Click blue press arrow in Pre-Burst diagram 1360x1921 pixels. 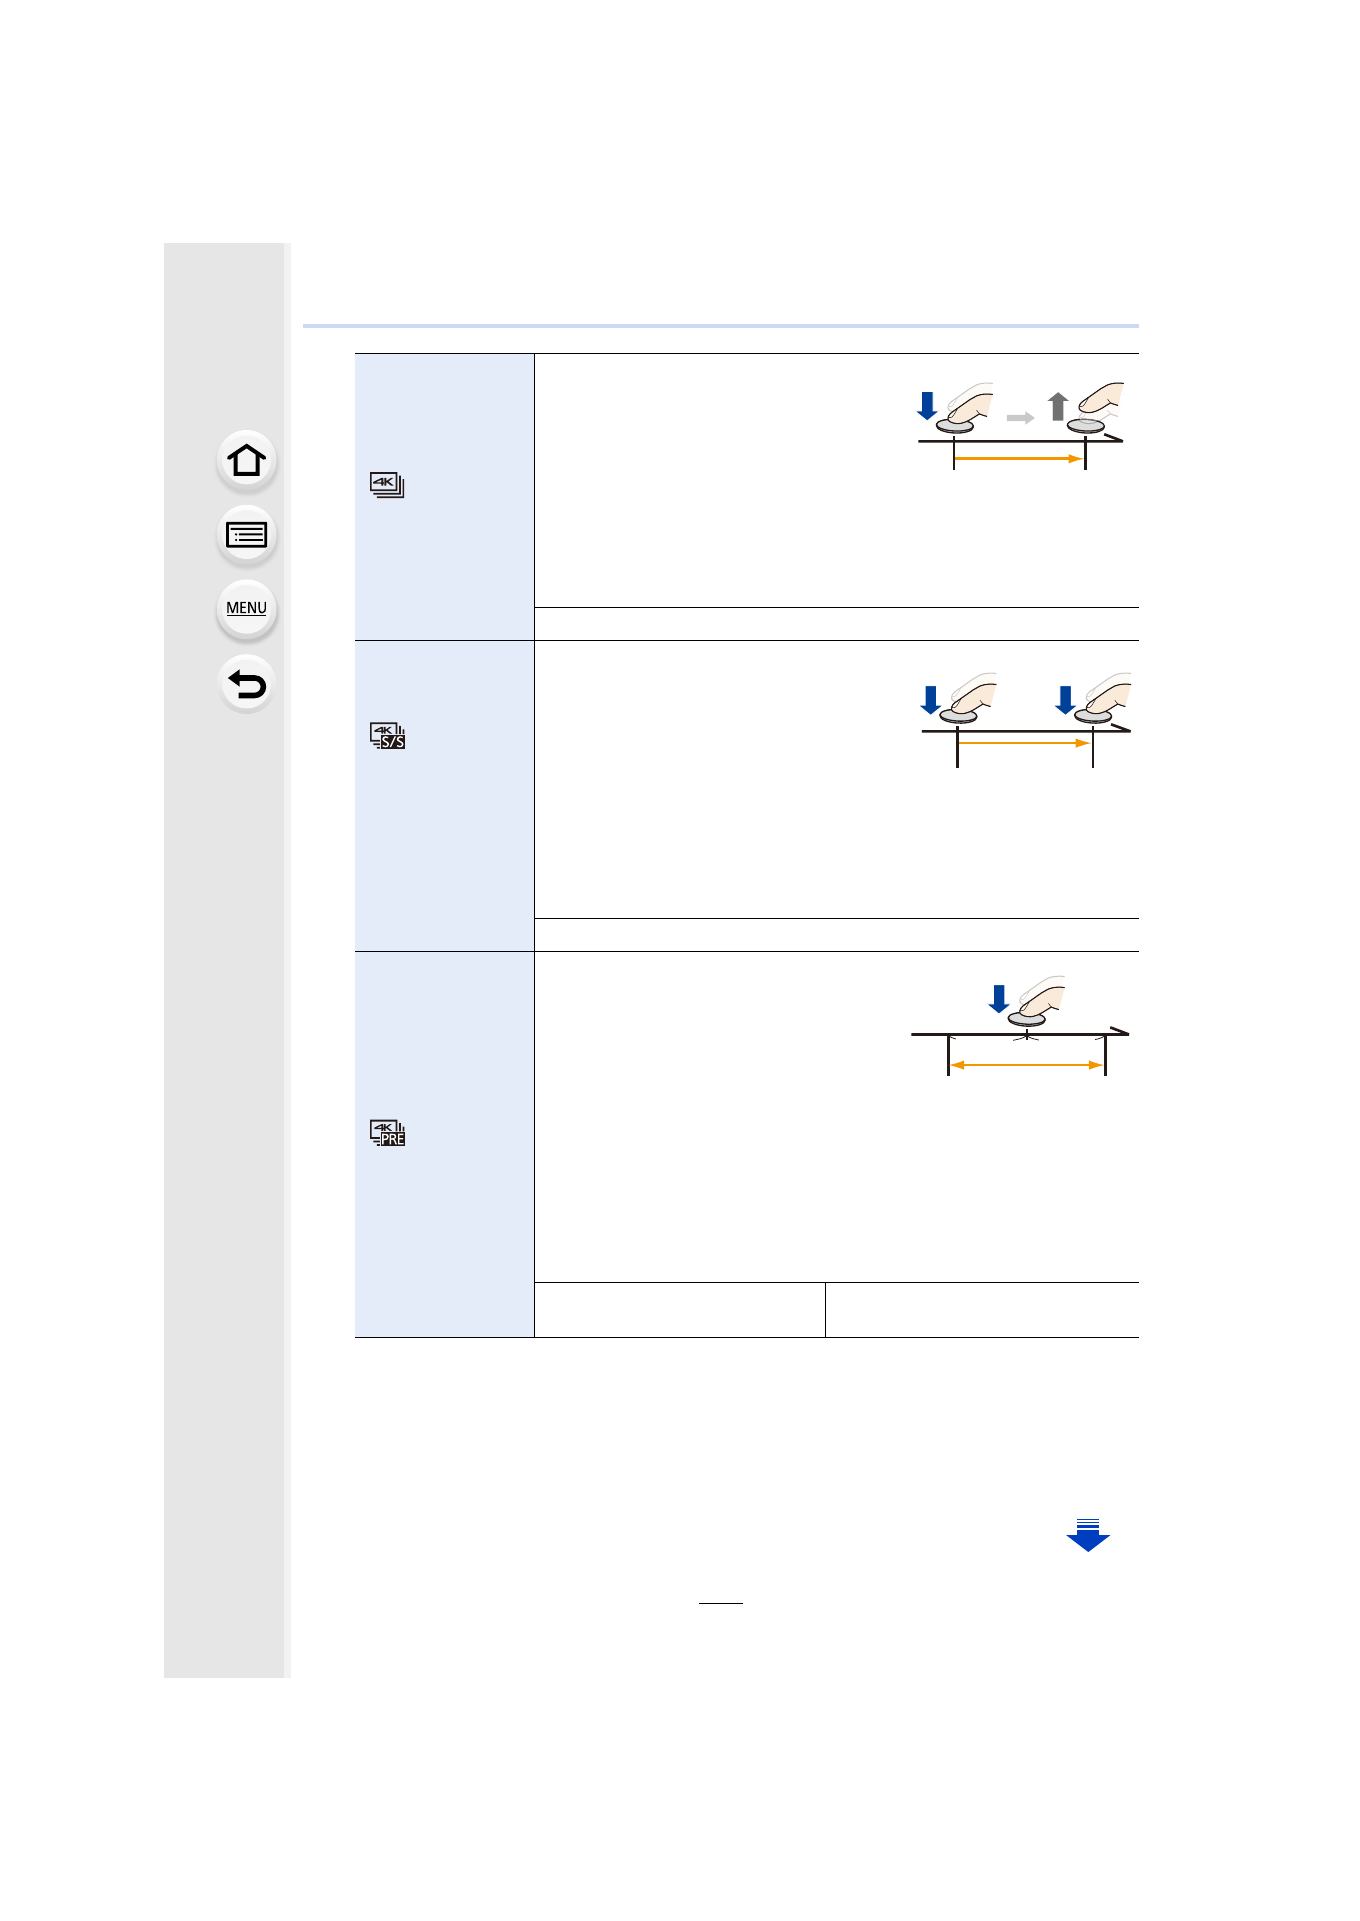pyautogui.click(x=998, y=998)
